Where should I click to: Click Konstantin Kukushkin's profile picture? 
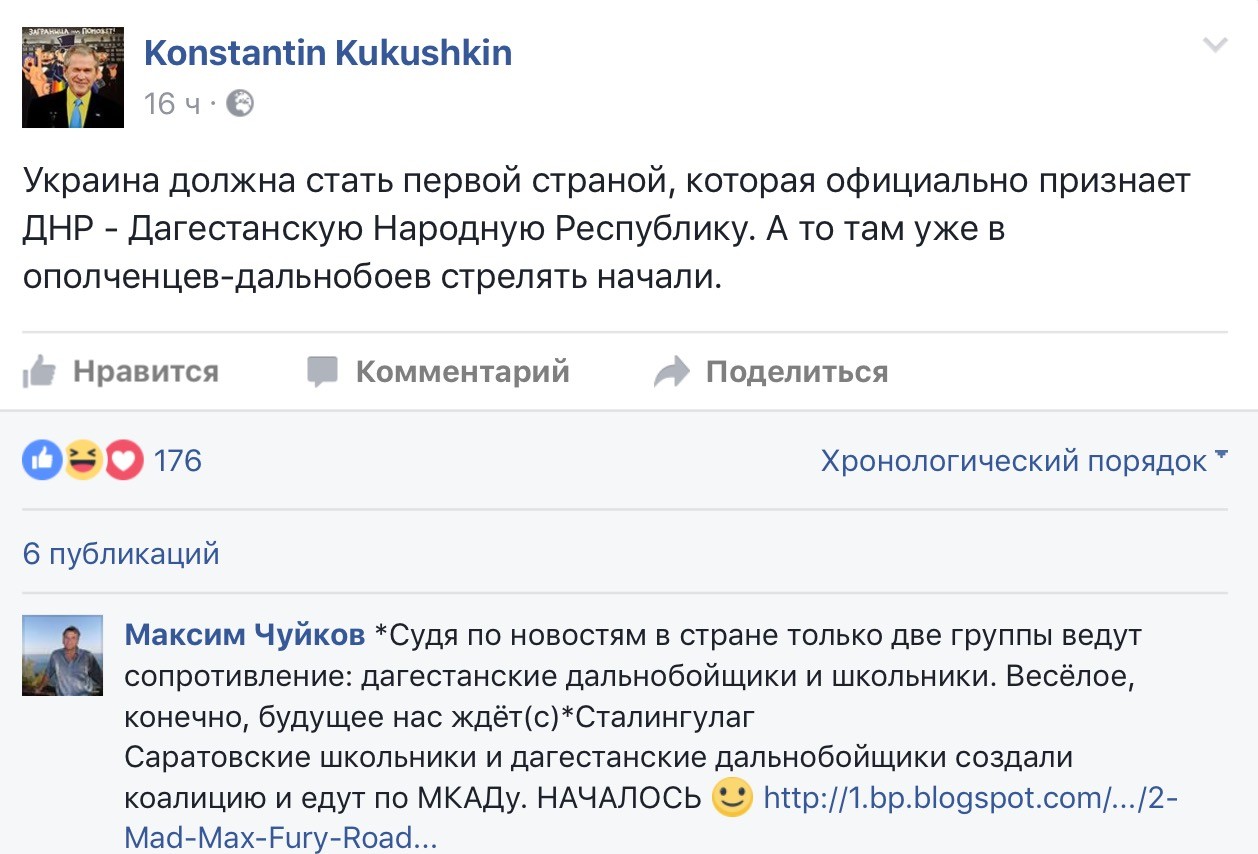tap(73, 77)
